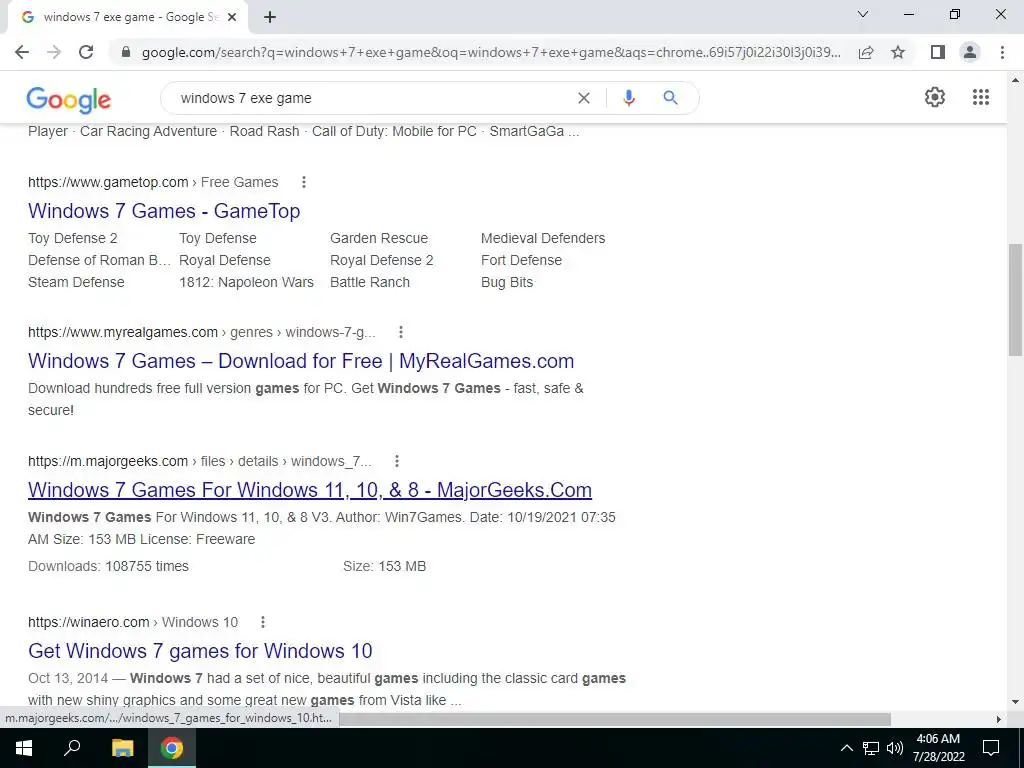Screen dimensions: 1024x768
Task: Open the Battle Ranch sitelink
Action: coord(370,282)
